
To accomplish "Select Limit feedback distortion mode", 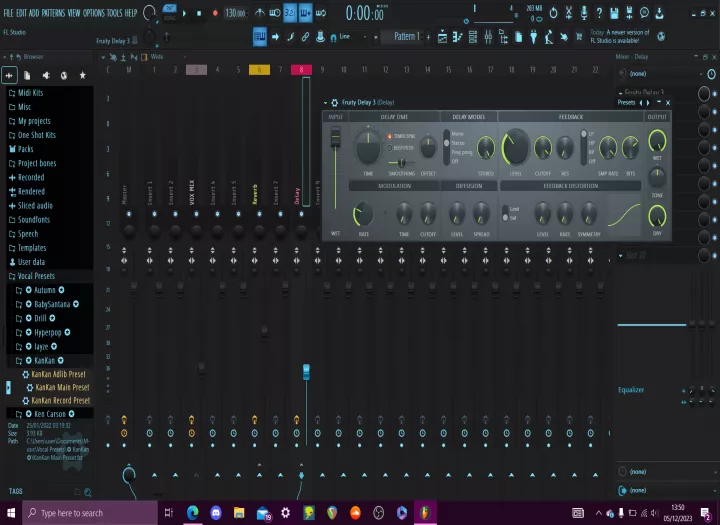I will click(514, 209).
